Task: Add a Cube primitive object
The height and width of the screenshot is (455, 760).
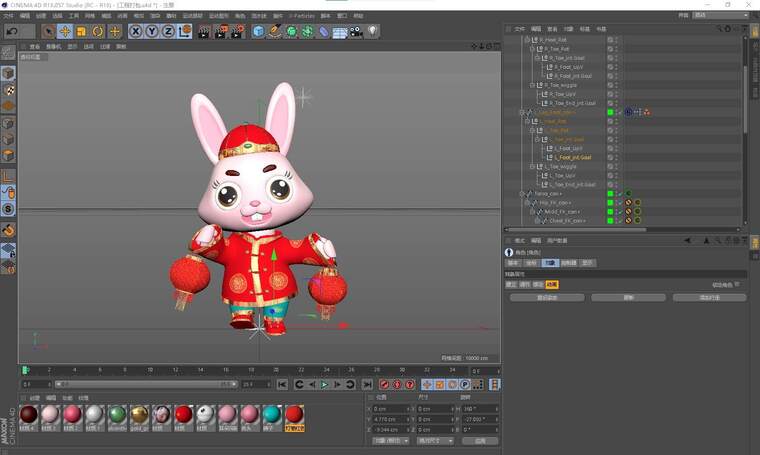Action: click(259, 31)
